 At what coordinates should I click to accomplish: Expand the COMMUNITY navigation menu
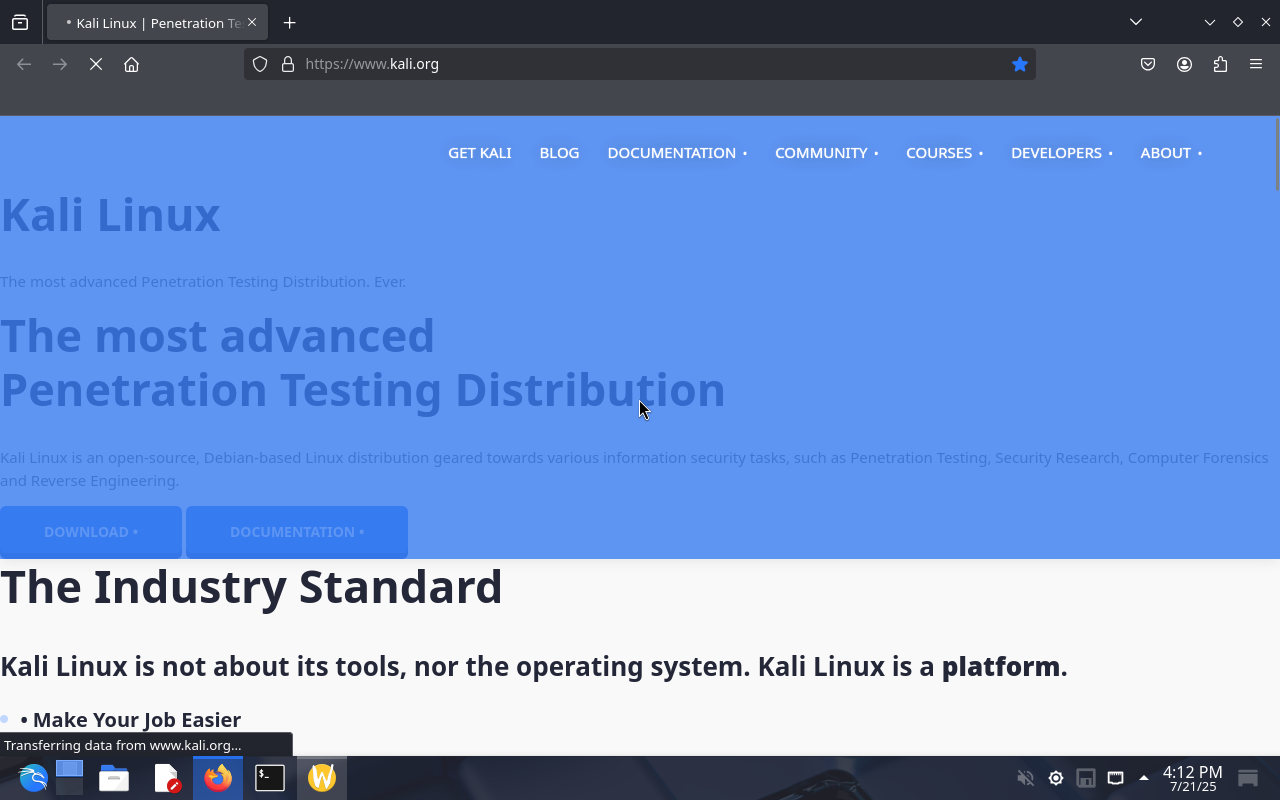pyautogui.click(x=826, y=153)
